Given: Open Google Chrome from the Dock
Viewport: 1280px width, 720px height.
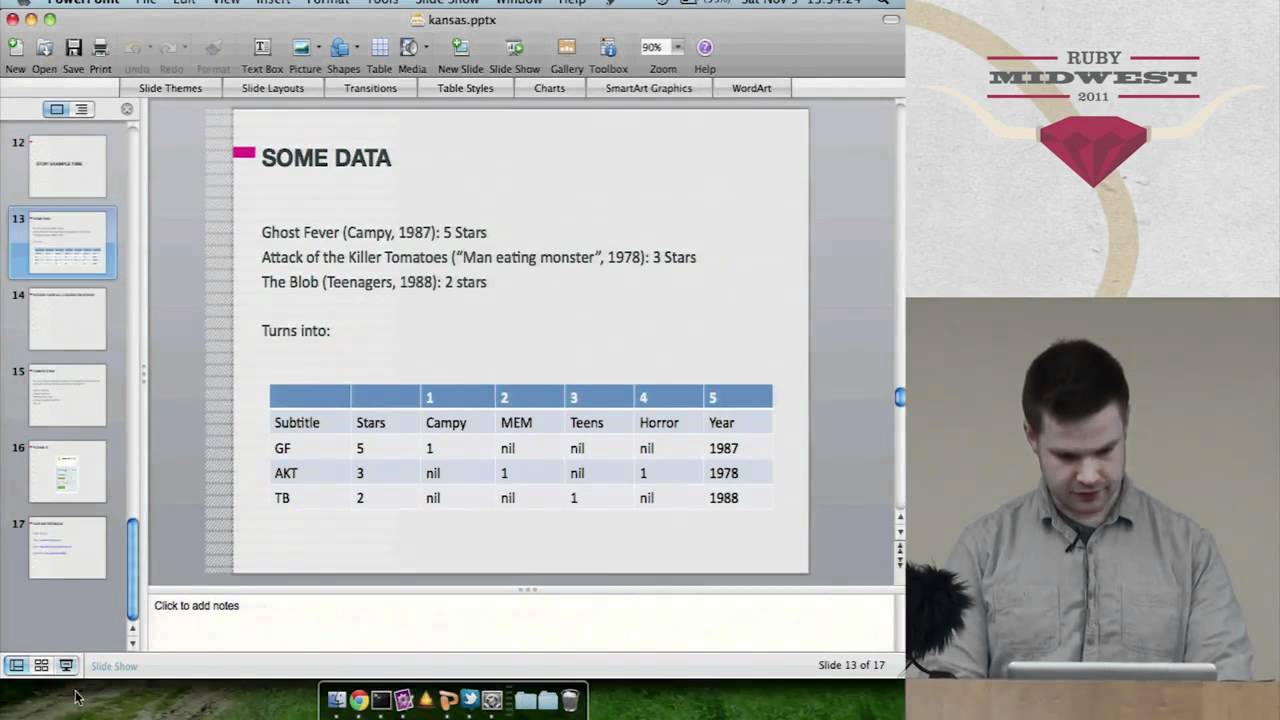Looking at the screenshot, I should point(358,700).
